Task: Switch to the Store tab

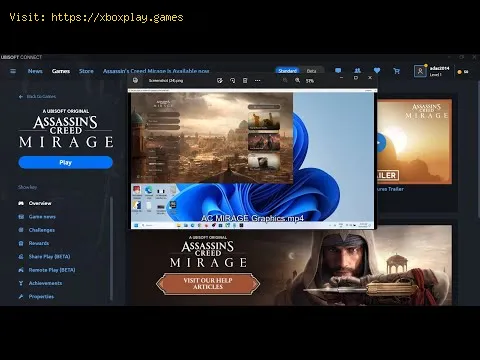Action: click(x=86, y=71)
